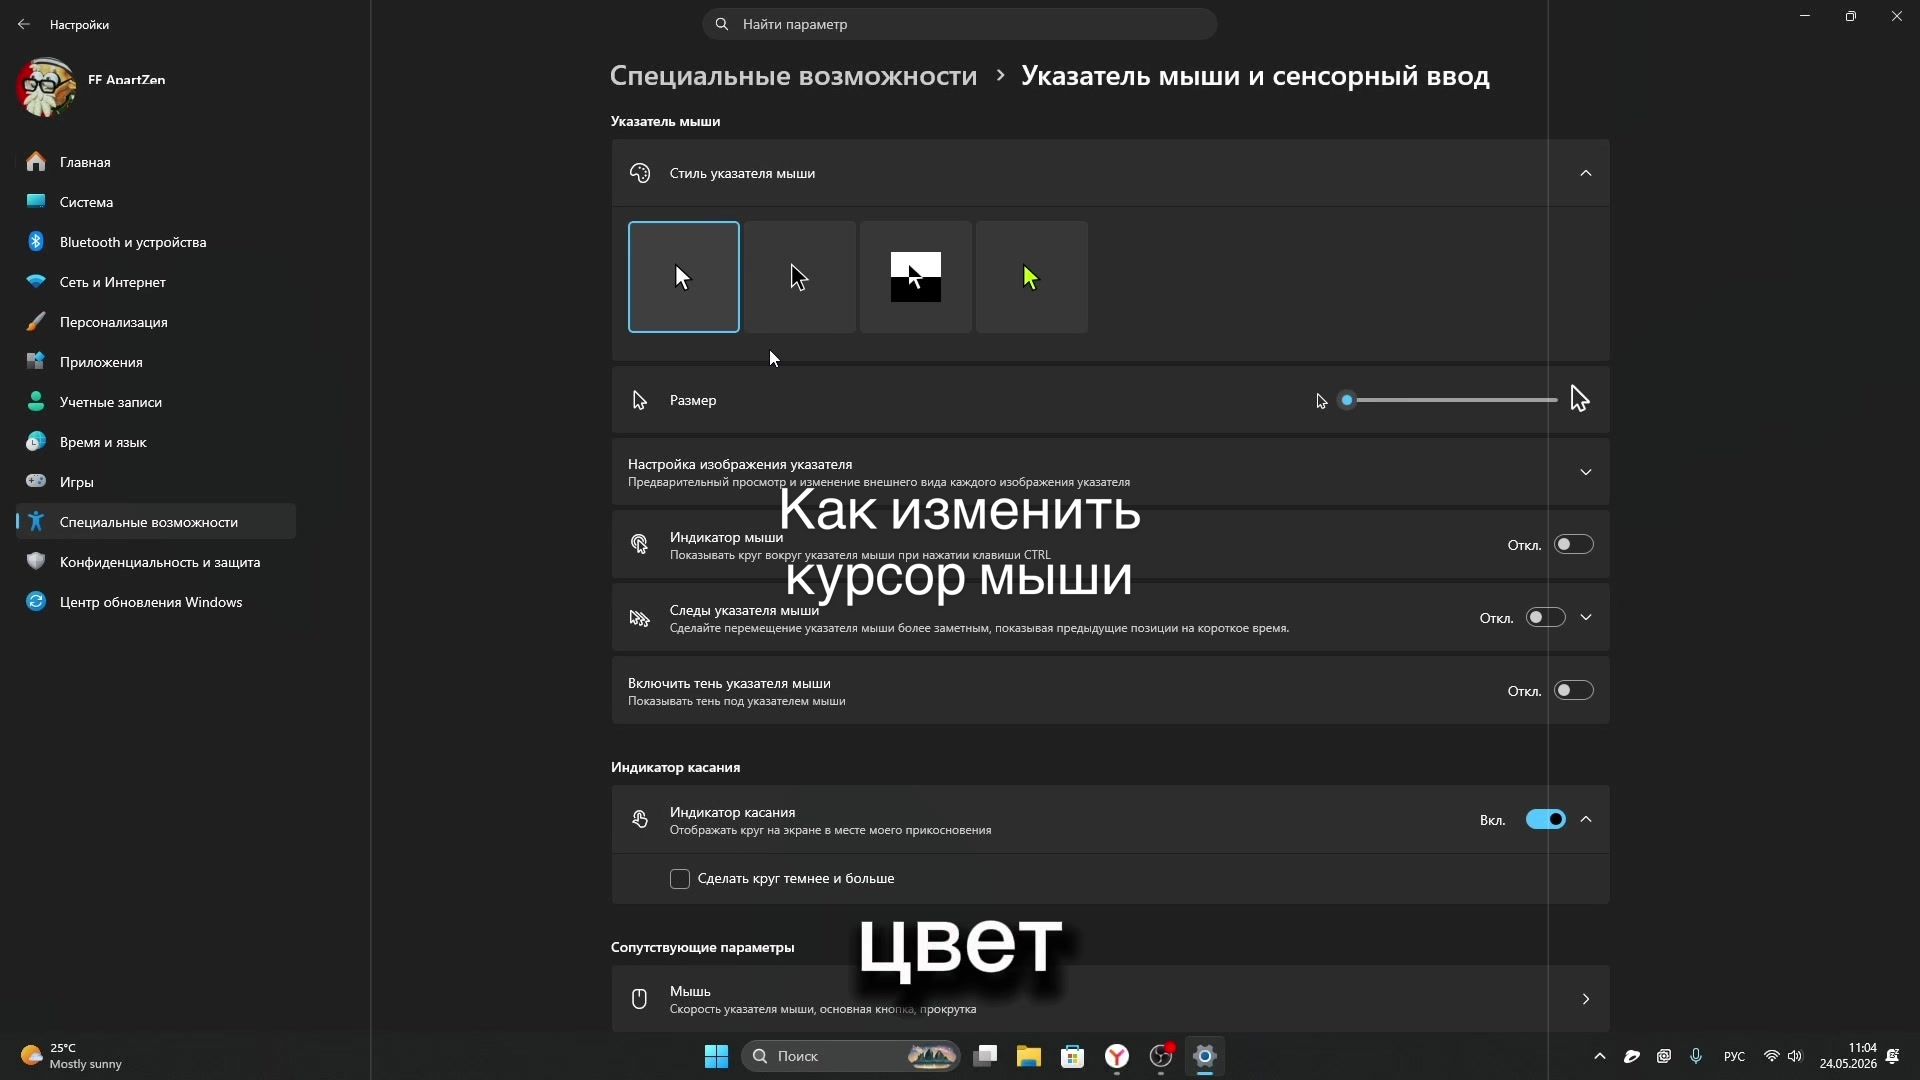Click the large cursor icon beside size slider
This screenshot has width=1920, height=1080.
(1579, 399)
